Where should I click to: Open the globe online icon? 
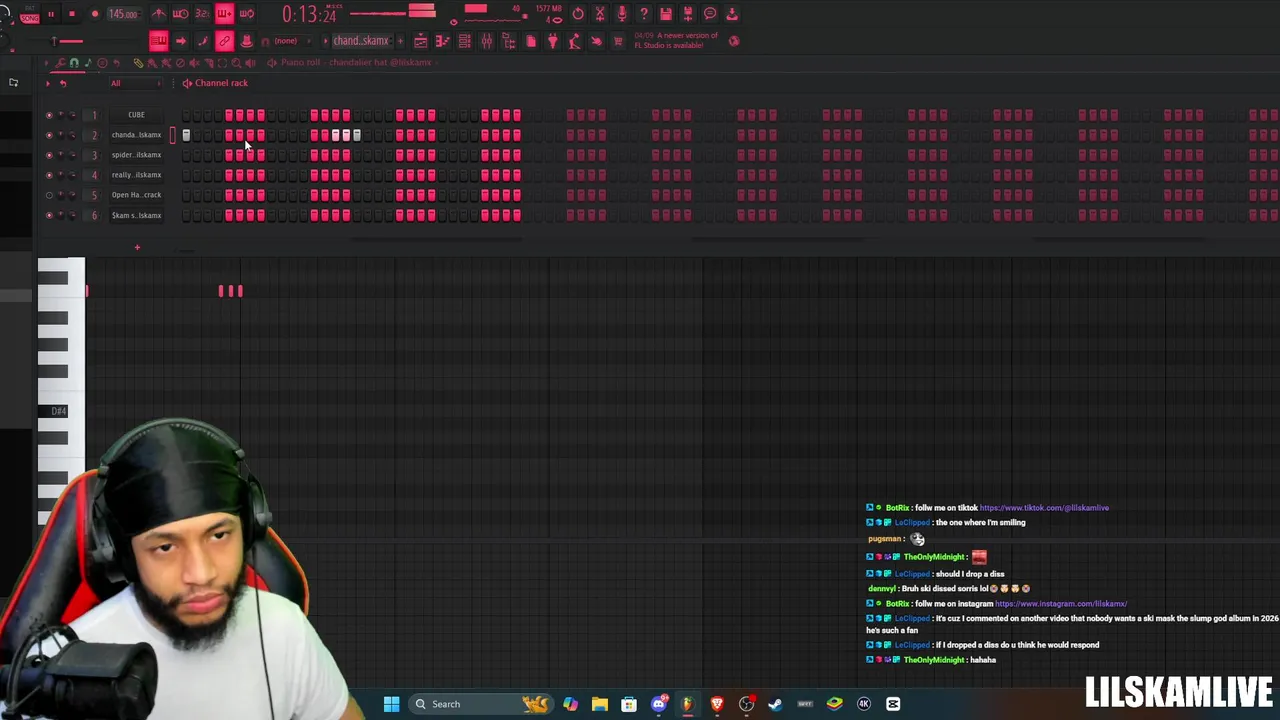[x=734, y=41]
